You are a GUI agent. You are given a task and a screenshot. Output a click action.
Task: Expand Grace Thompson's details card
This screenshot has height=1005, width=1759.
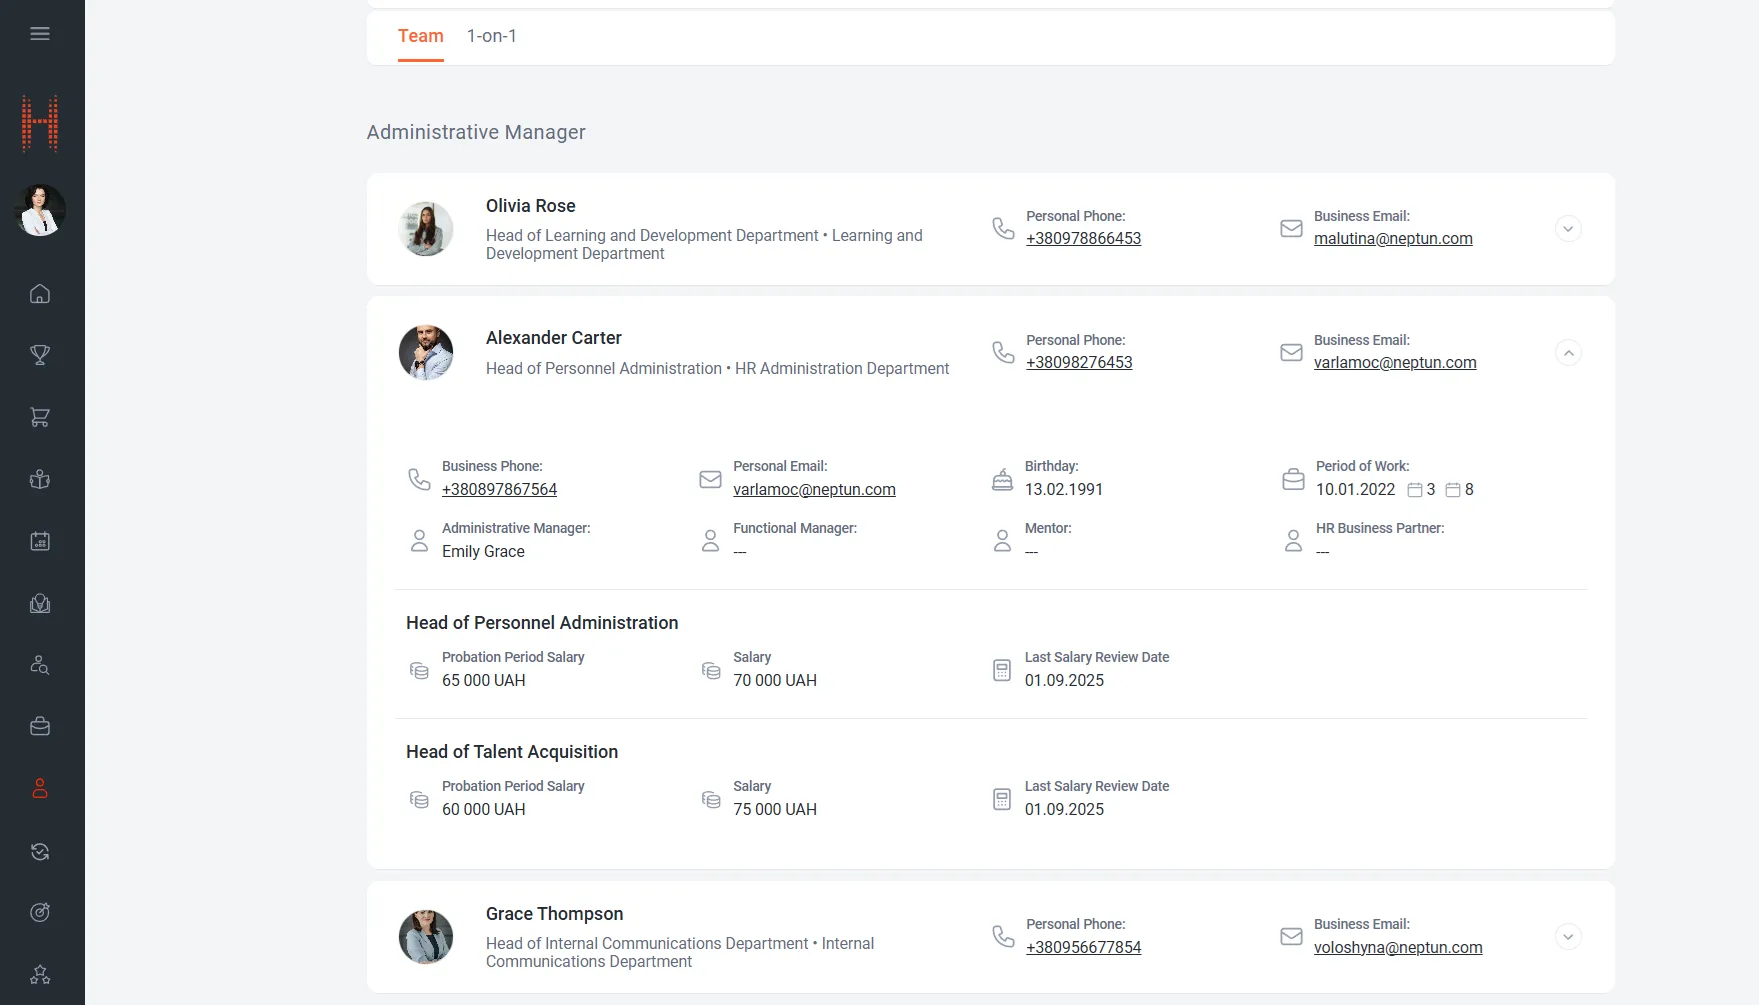point(1568,937)
